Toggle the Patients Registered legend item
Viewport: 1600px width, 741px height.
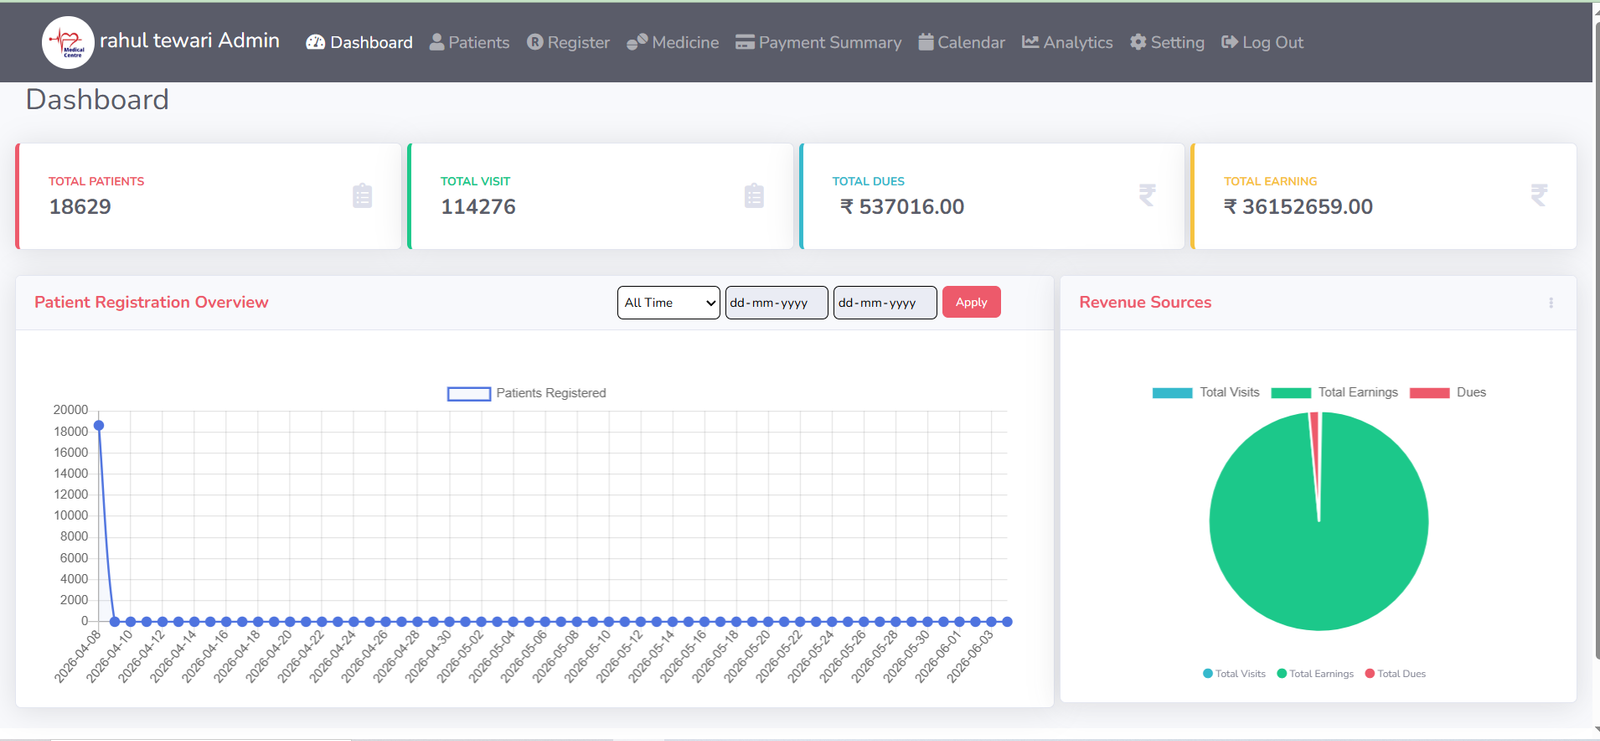pos(526,393)
